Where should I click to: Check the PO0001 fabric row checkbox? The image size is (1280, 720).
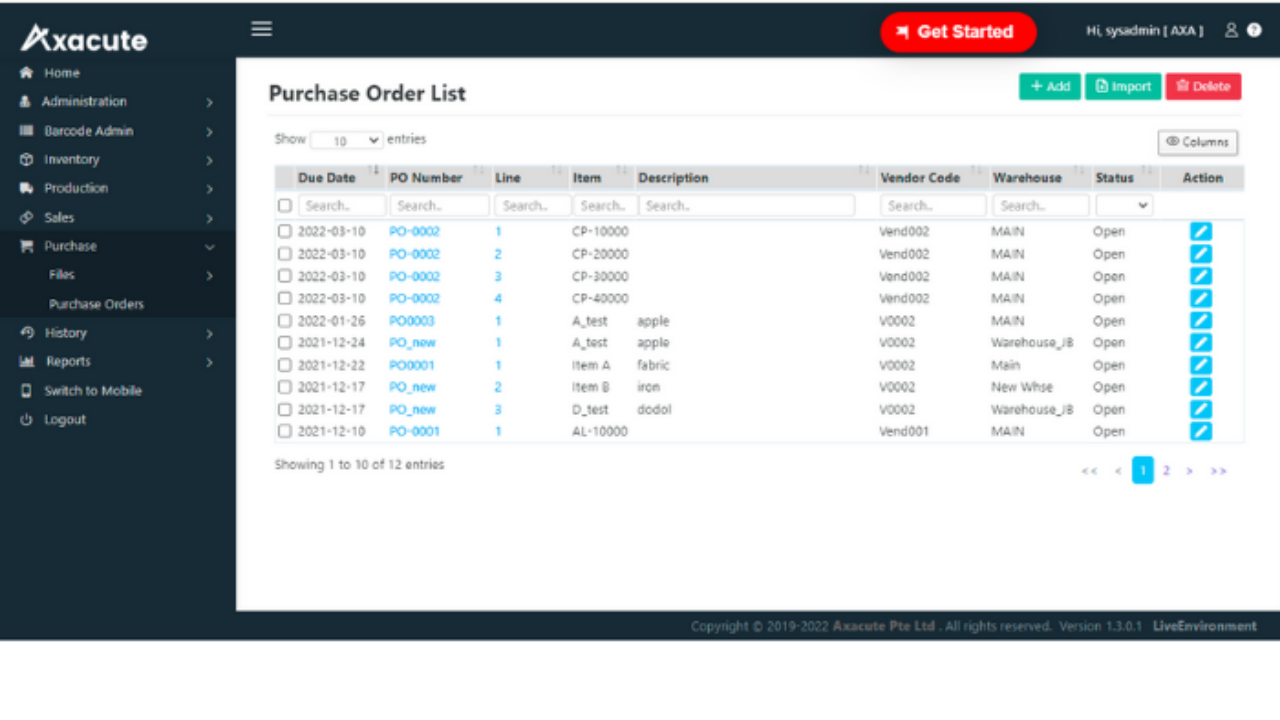coord(285,365)
